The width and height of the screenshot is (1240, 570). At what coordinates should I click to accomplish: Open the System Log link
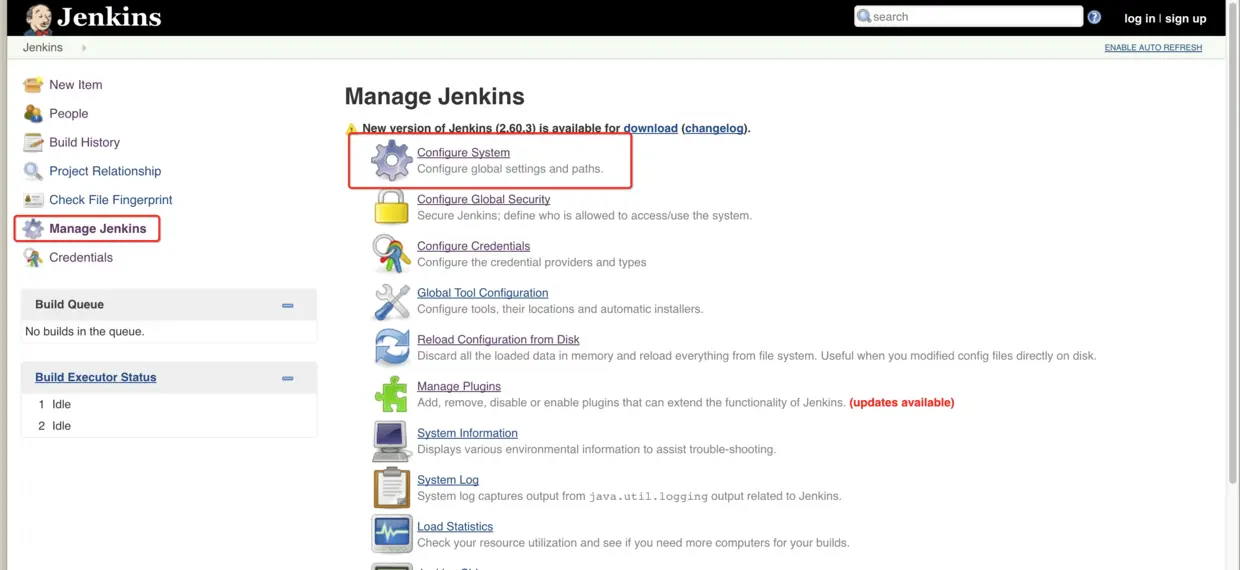click(x=448, y=480)
